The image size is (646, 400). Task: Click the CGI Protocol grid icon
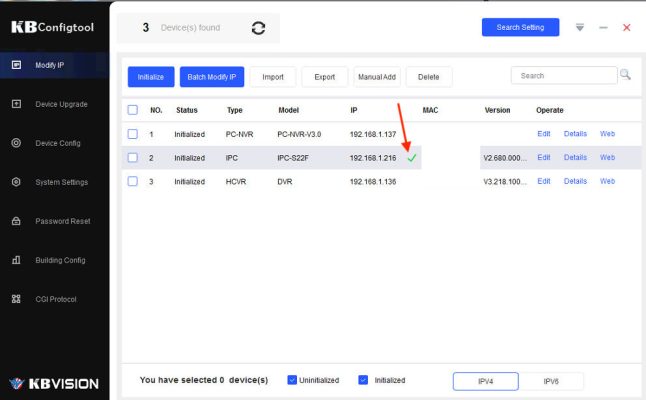click(16, 299)
